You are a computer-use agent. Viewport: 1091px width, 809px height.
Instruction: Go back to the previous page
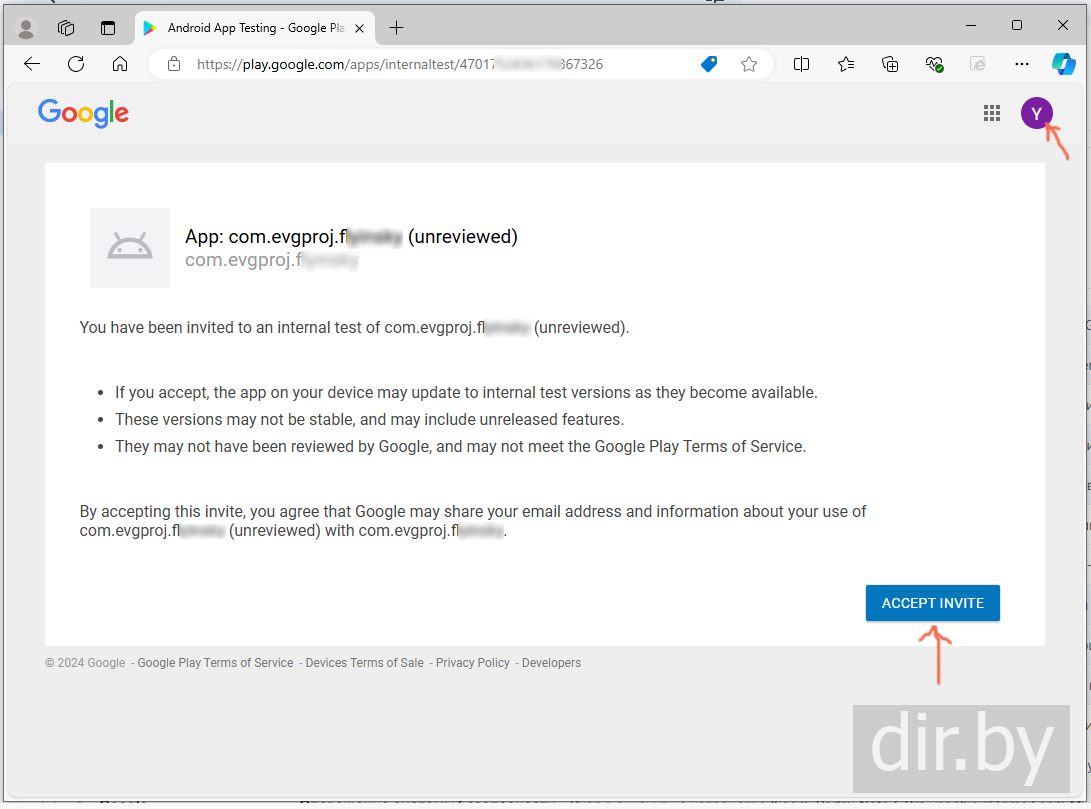click(32, 65)
